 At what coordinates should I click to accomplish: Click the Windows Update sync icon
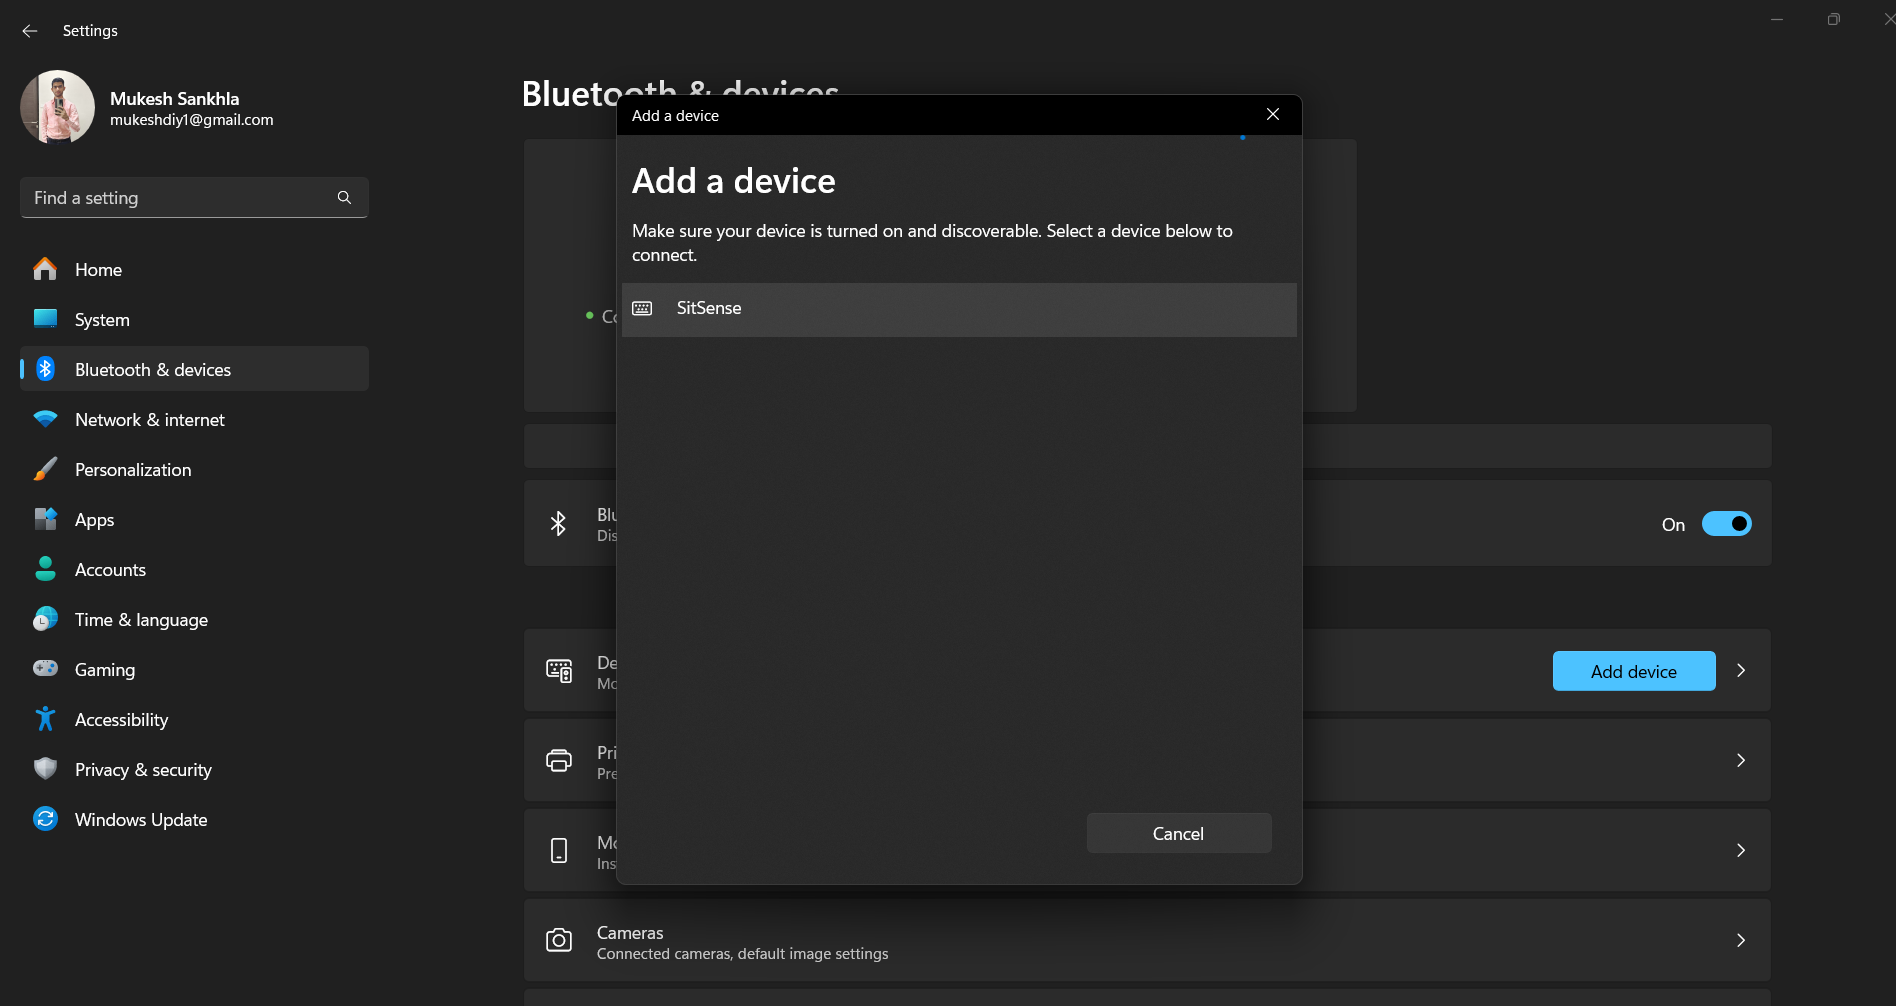45,819
